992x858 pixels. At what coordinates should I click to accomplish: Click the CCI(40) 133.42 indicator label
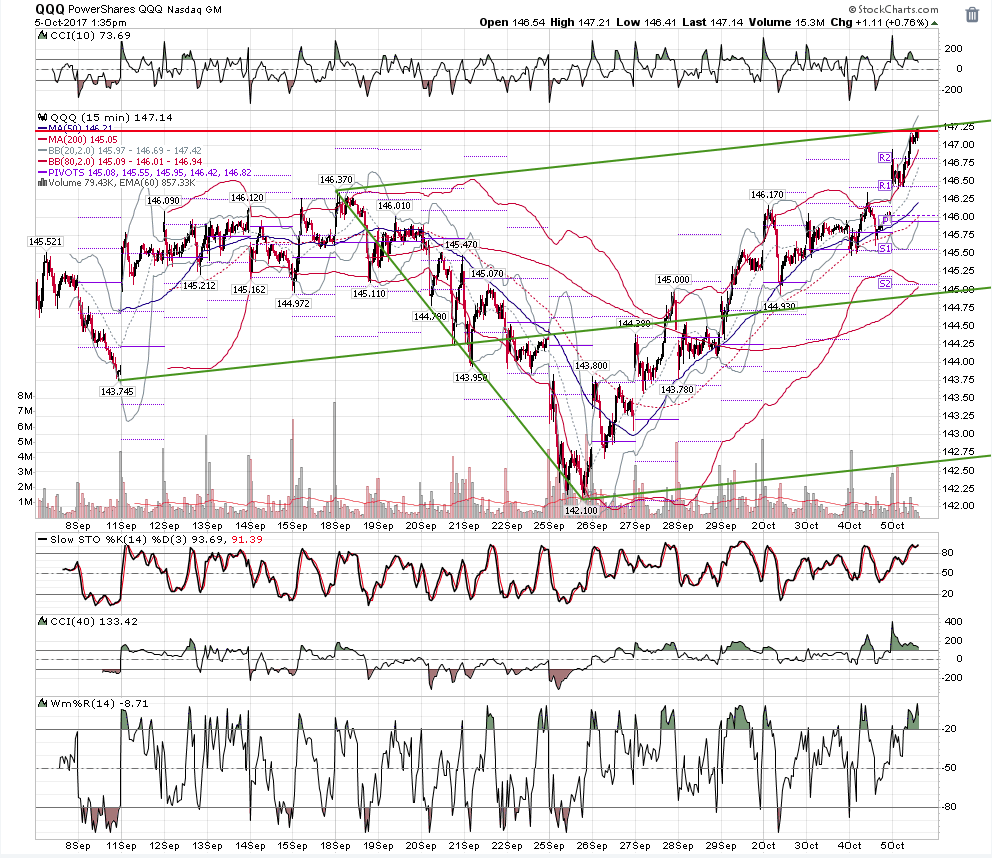(94, 621)
